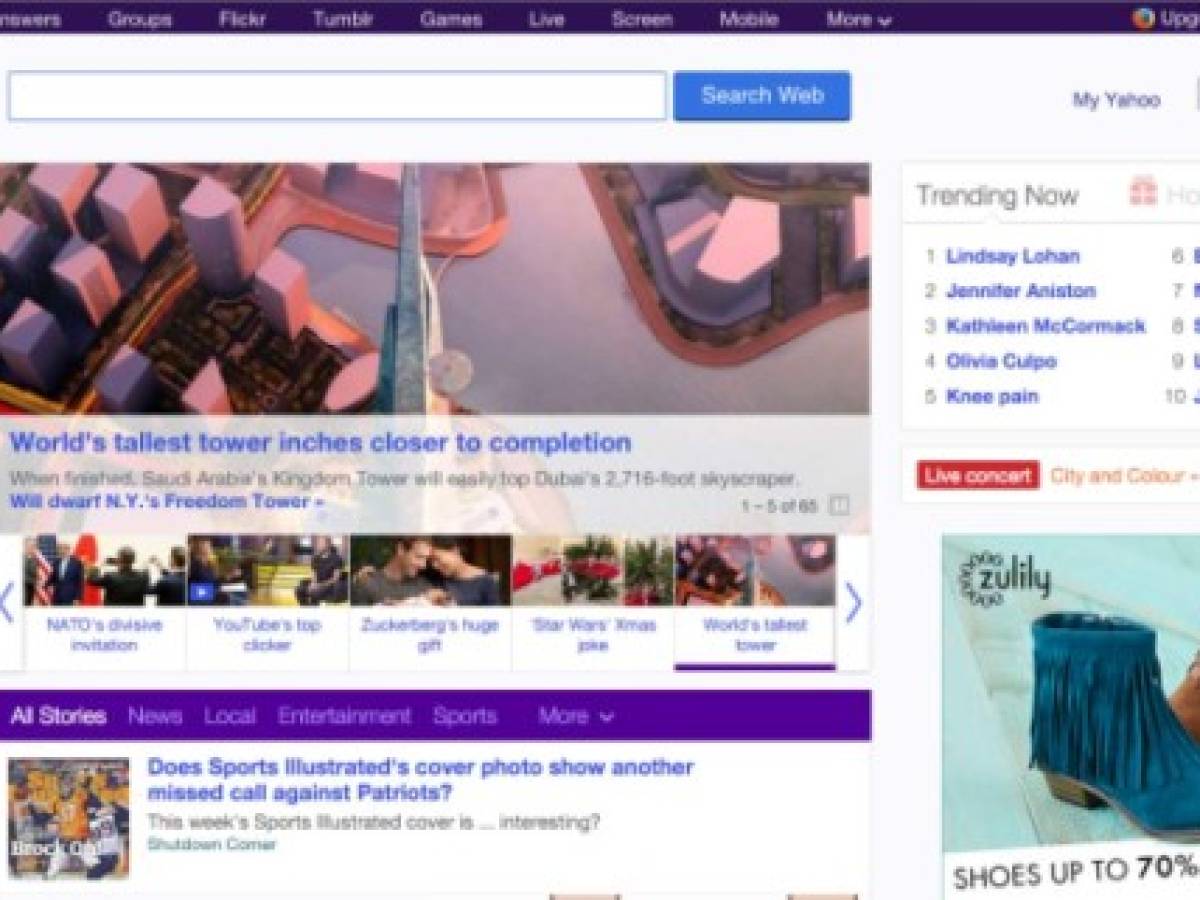Click the Kingdom Tower hero image
The width and height of the screenshot is (1200, 900).
tap(435, 289)
